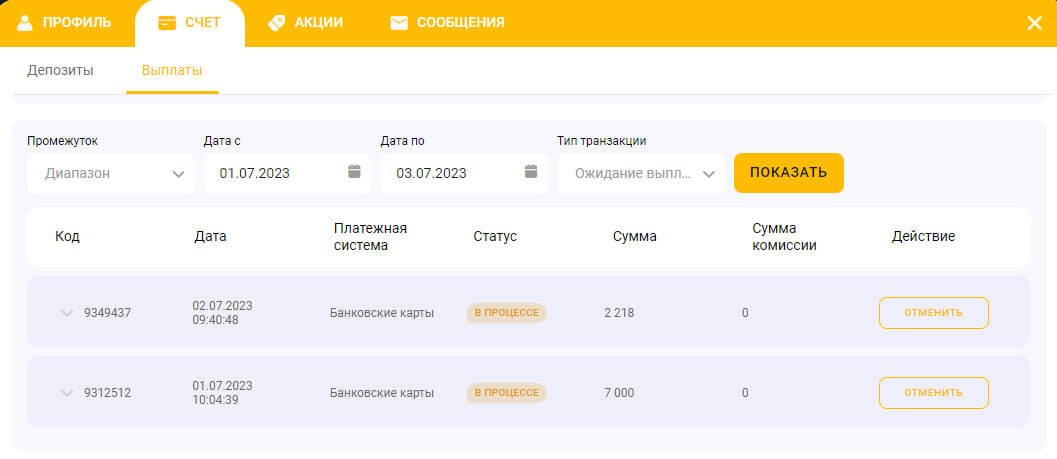1057x459 pixels.
Task: Cancel the 2 218 withdrawal
Action: [933, 313]
